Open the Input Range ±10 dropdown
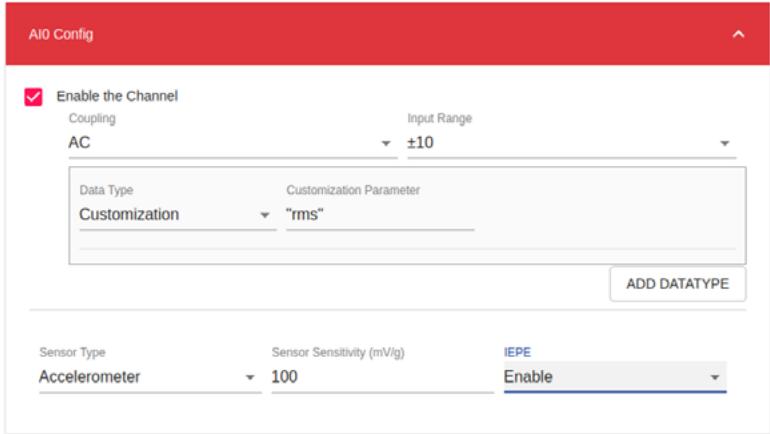Screen dimensions: 770x434 572,143
